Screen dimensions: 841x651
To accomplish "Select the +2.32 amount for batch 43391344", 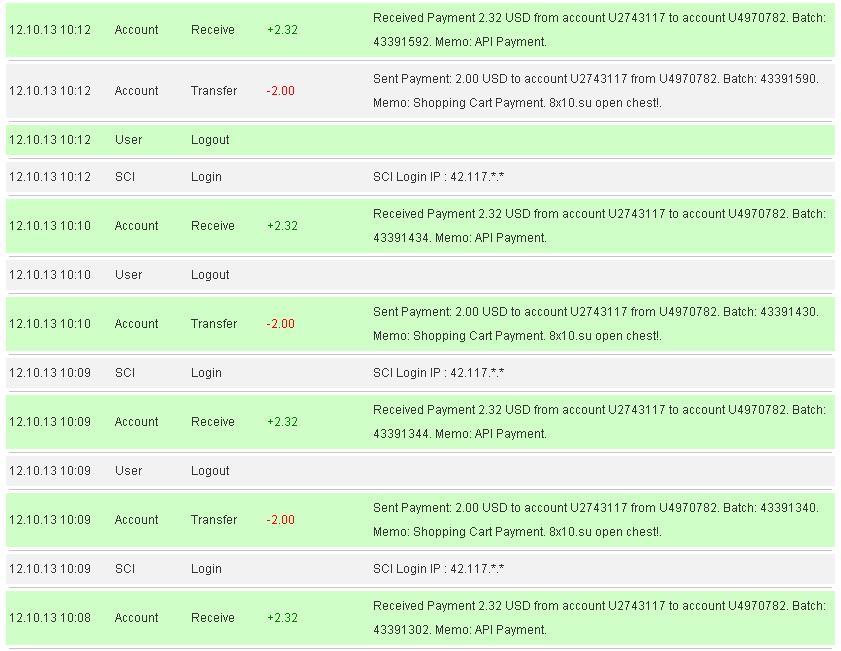I will point(282,422).
